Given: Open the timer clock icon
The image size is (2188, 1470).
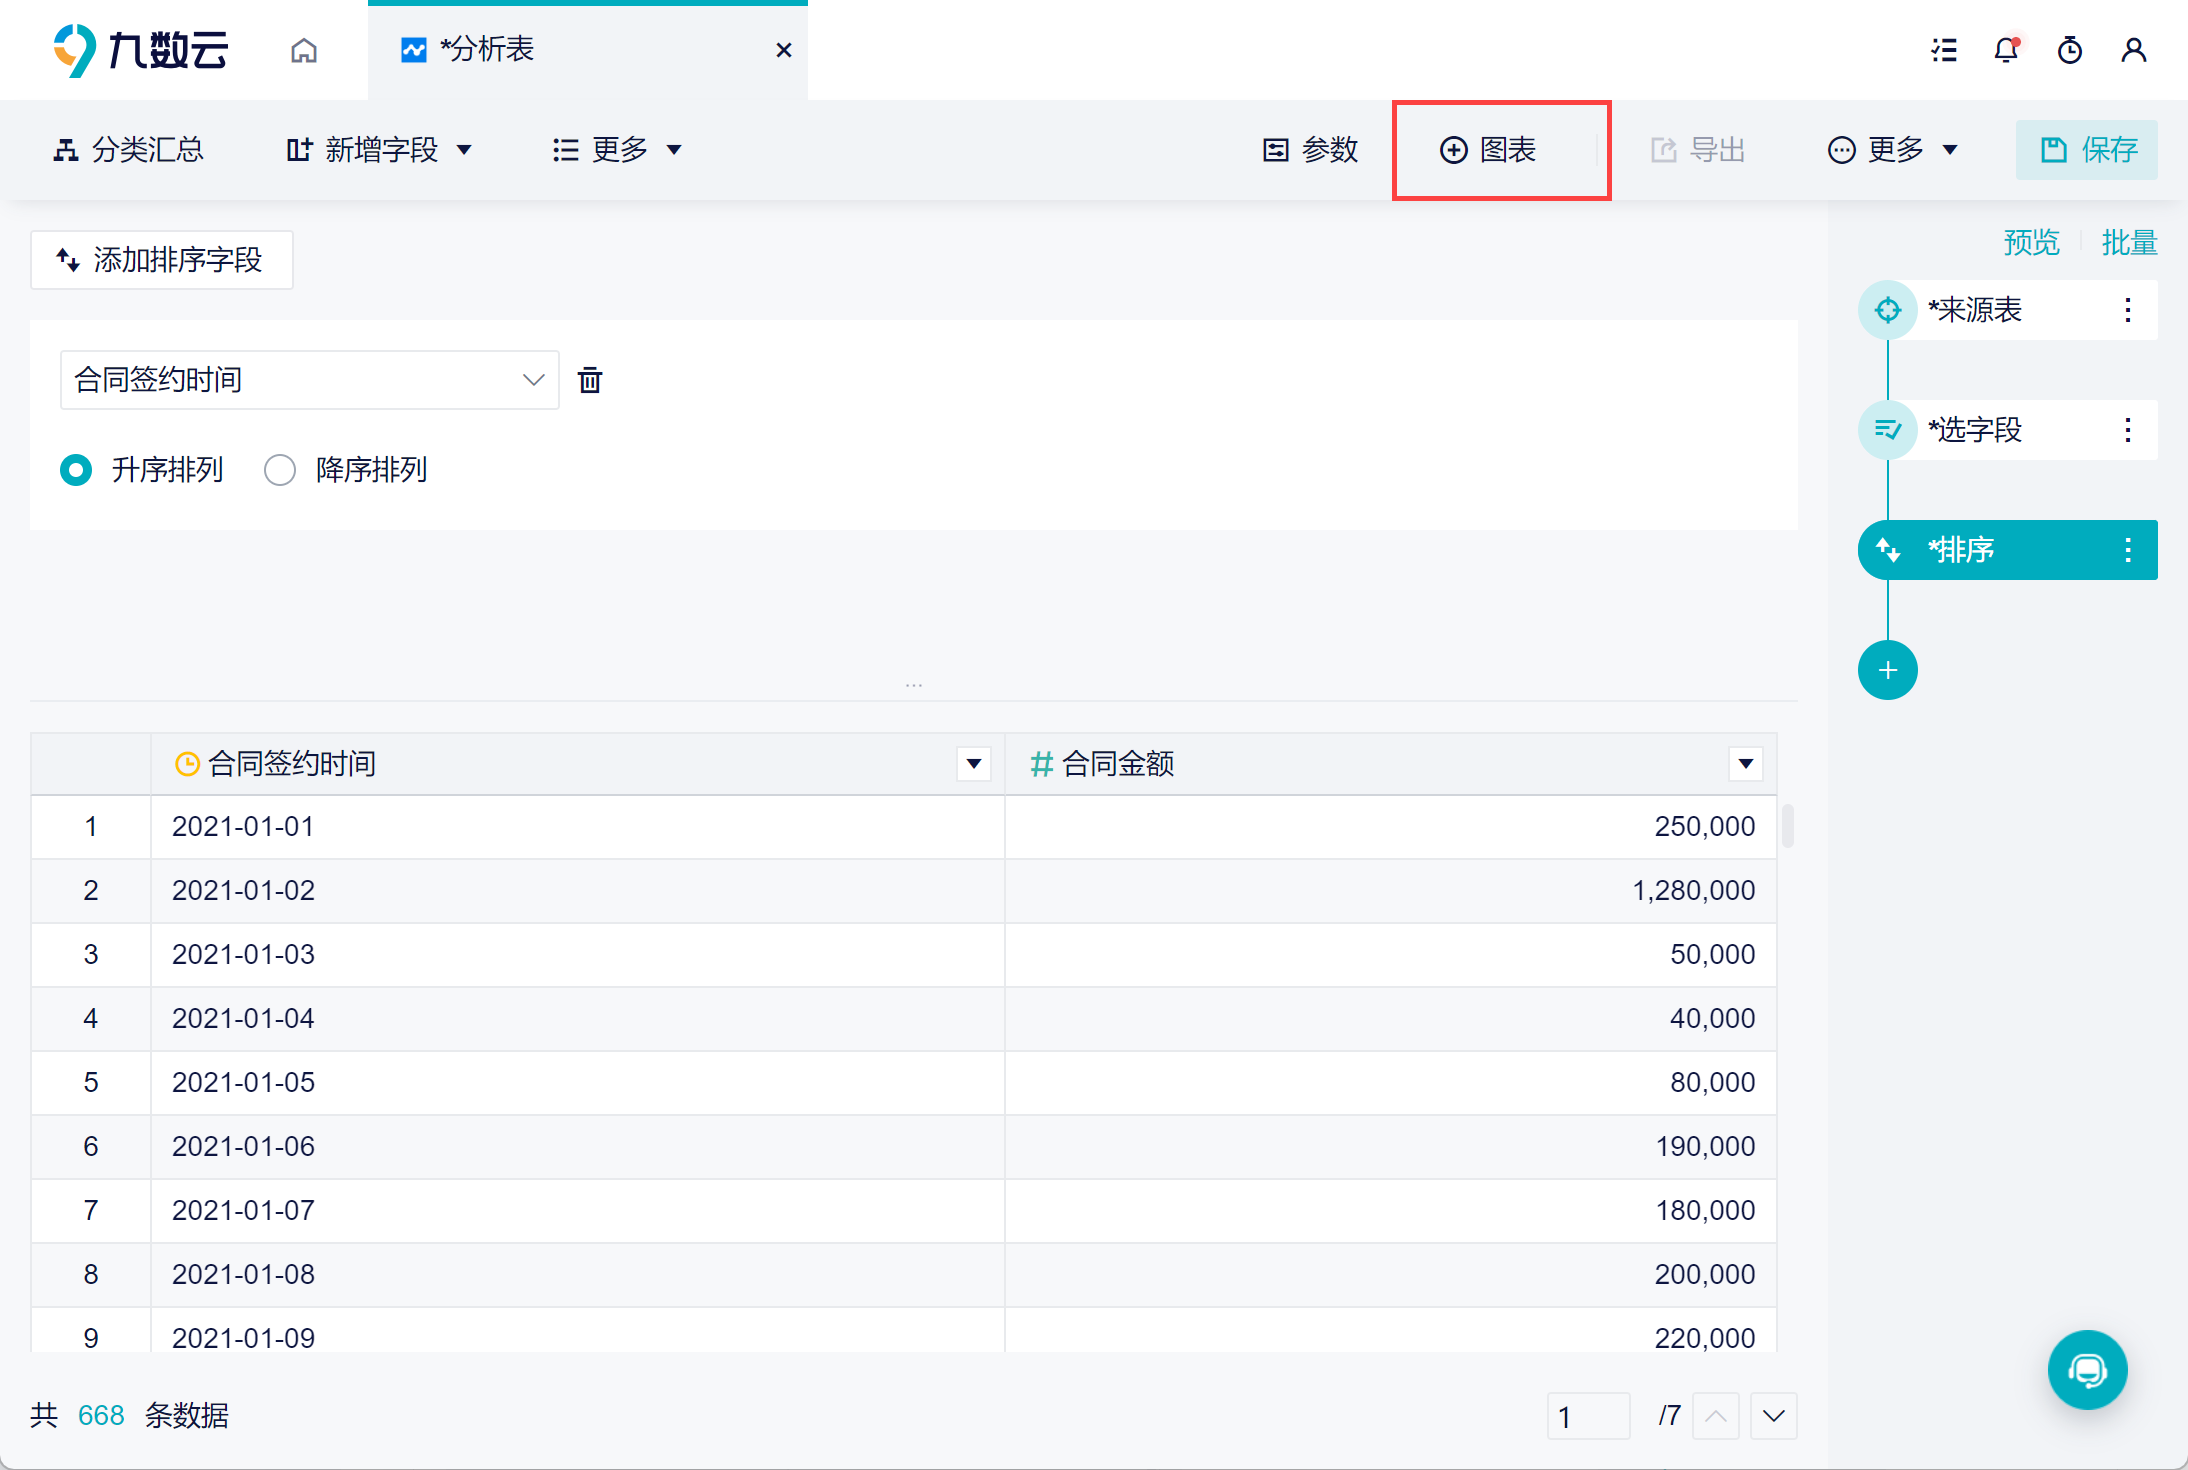Looking at the screenshot, I should (2070, 50).
